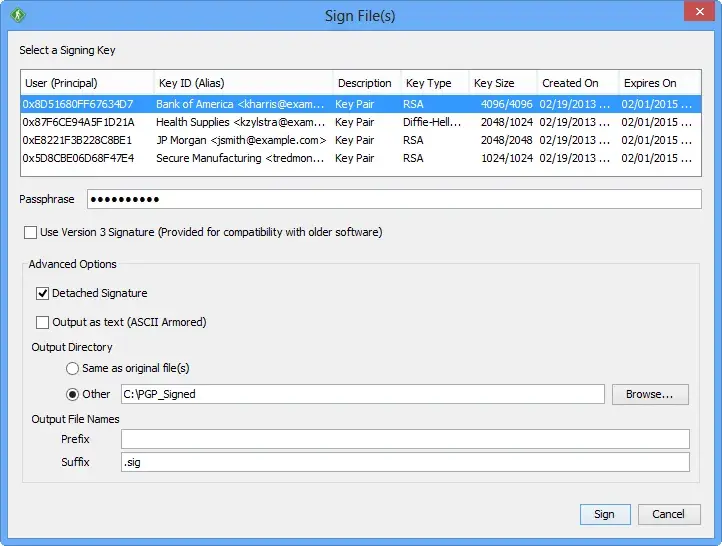Focus the Passphrase input field
Viewport: 722px width, 546px height.
point(394,199)
